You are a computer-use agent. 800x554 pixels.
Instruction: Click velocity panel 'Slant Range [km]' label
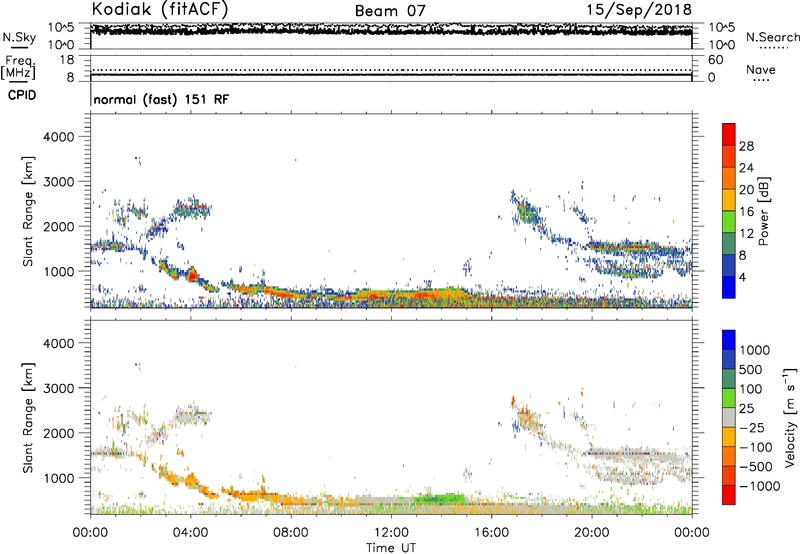coord(27,417)
